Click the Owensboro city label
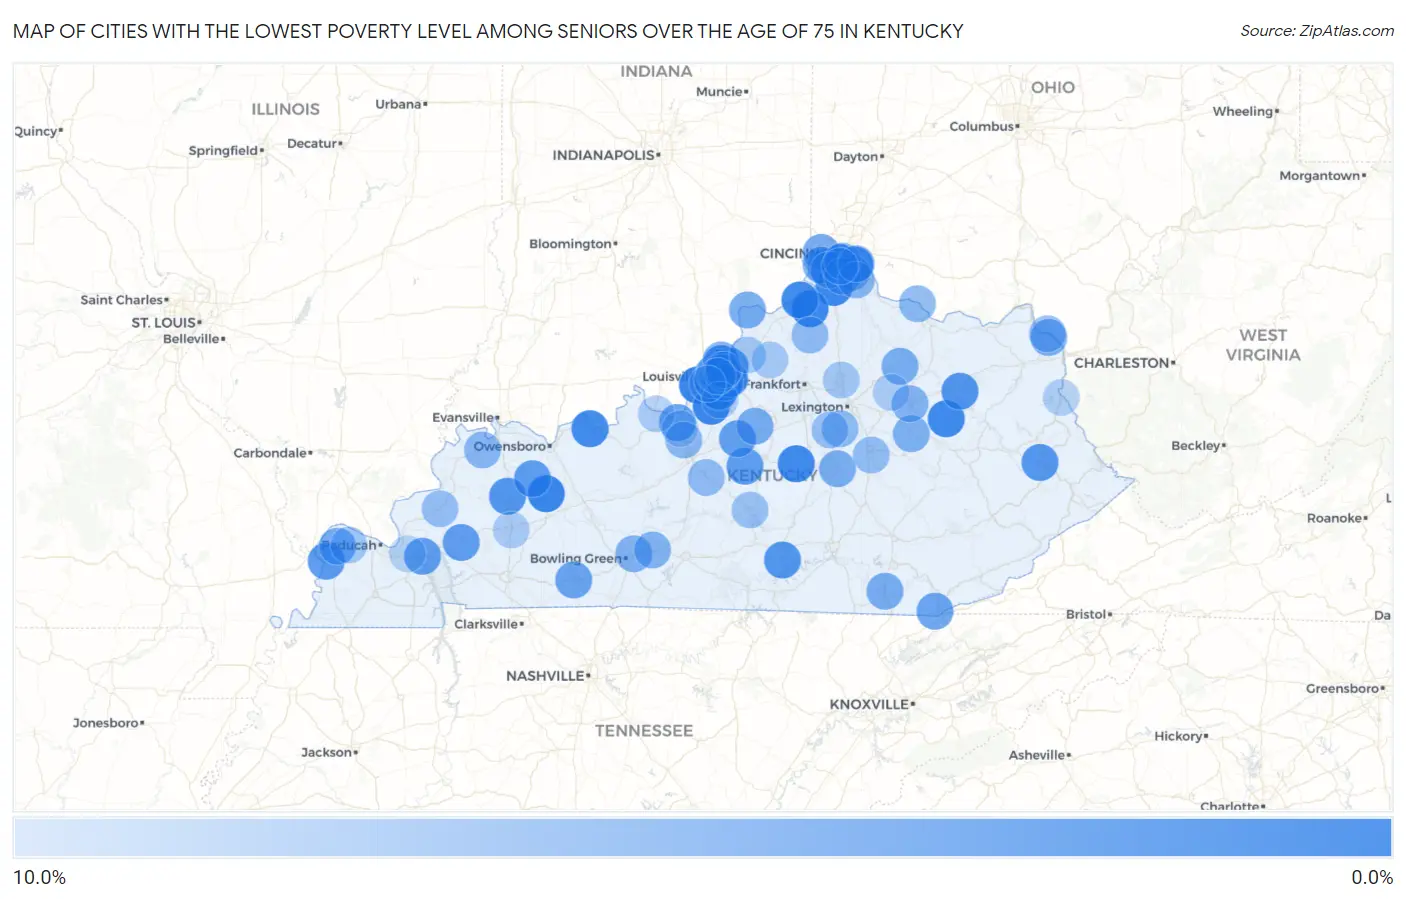Image resolution: width=1406 pixels, height=899 pixels. point(511,446)
